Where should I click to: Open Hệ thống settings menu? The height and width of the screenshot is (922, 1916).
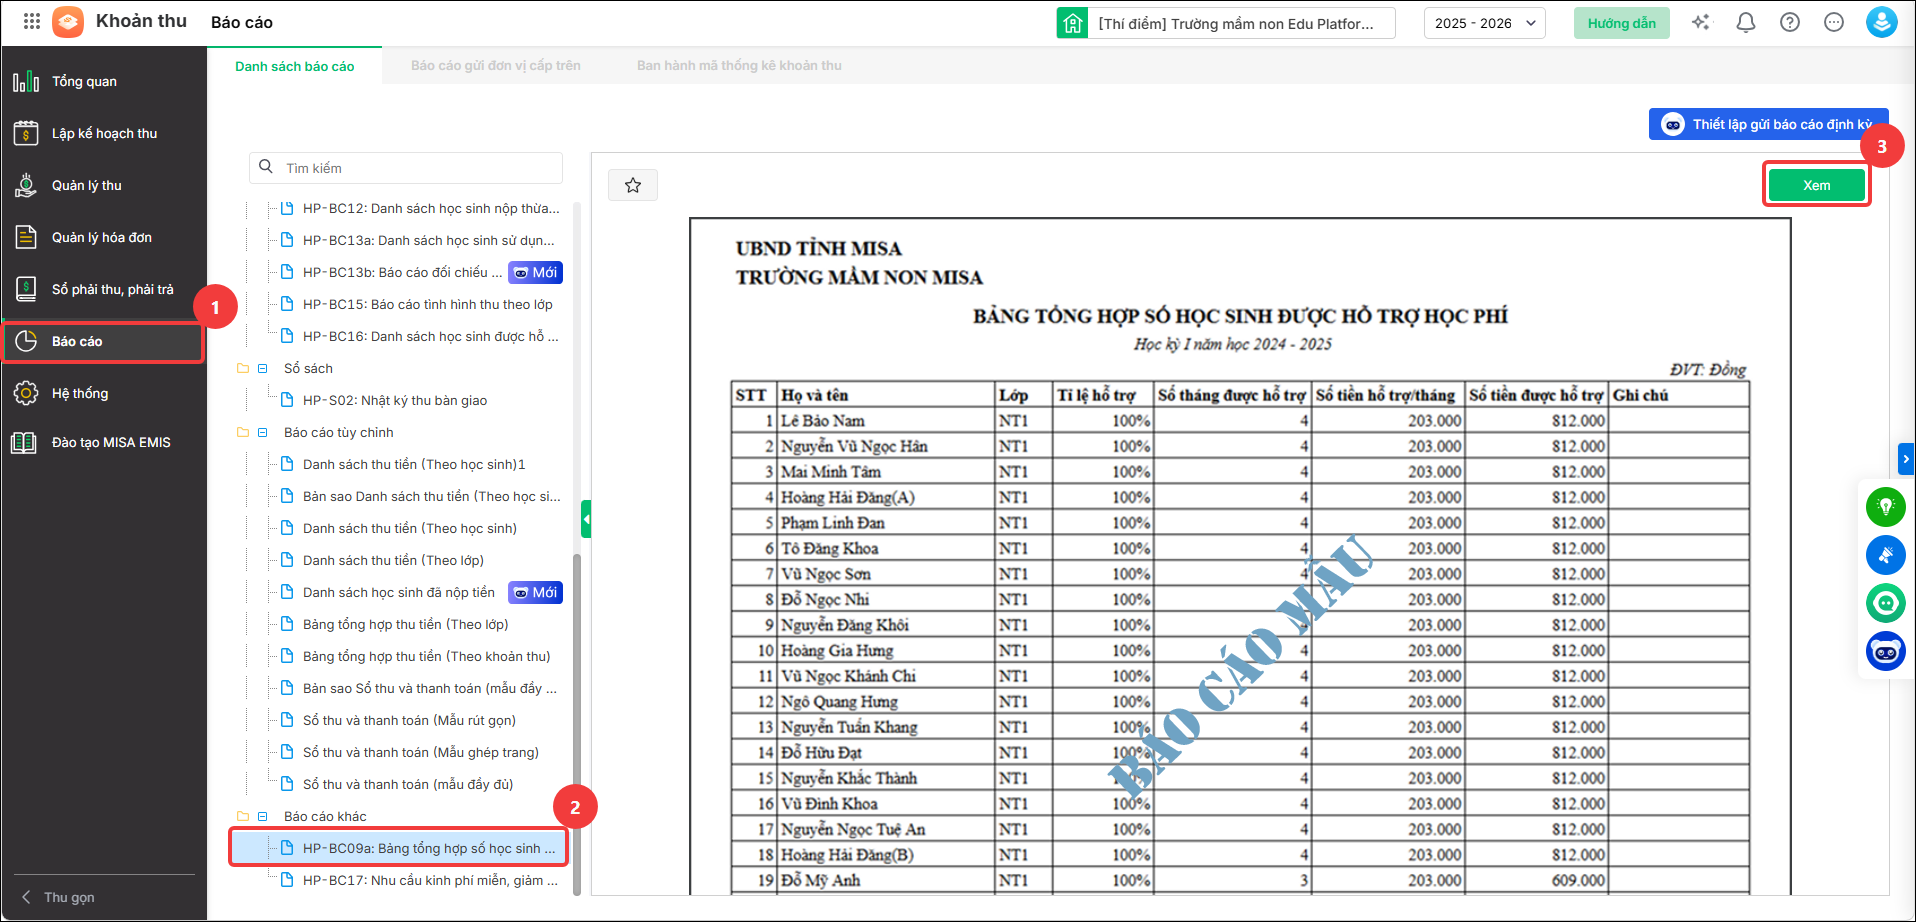pyautogui.click(x=104, y=393)
